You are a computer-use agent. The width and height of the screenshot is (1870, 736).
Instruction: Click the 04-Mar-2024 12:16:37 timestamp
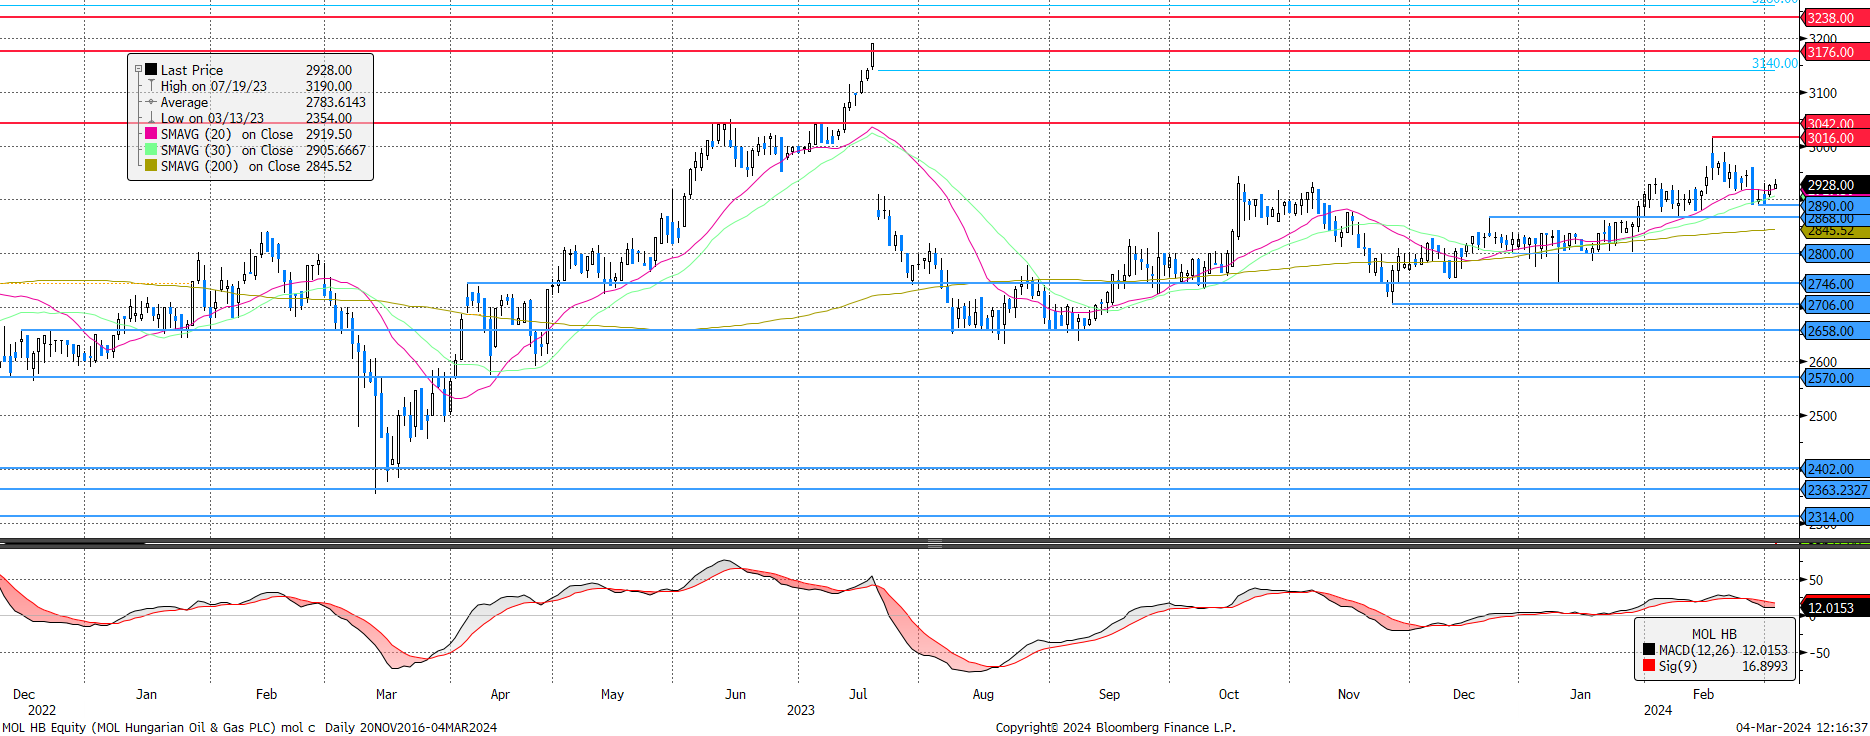coord(1801,727)
